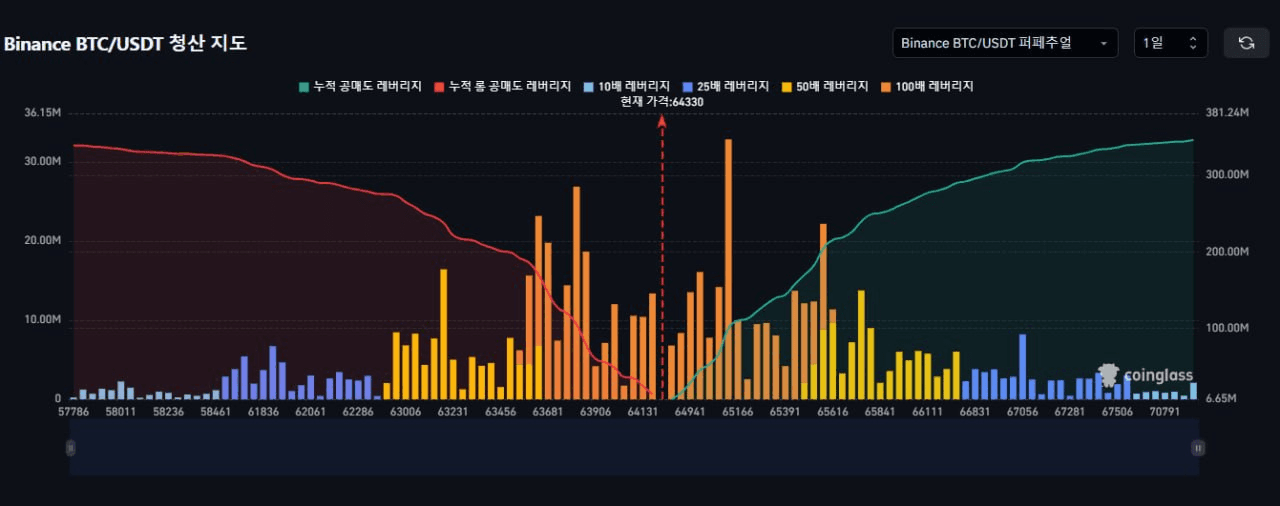
Task: Open the 1일 time range selector
Action: coord(1171,43)
